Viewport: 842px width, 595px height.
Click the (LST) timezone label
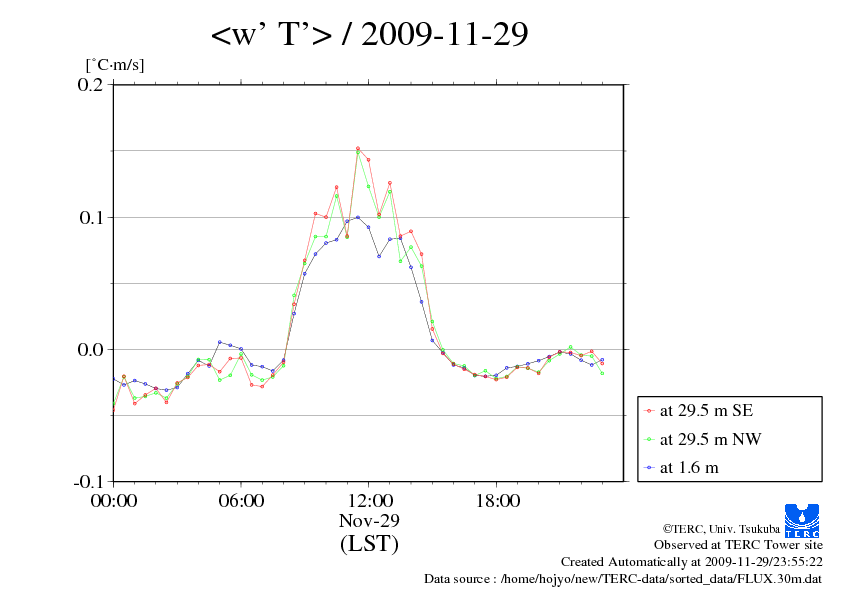tap(369, 543)
